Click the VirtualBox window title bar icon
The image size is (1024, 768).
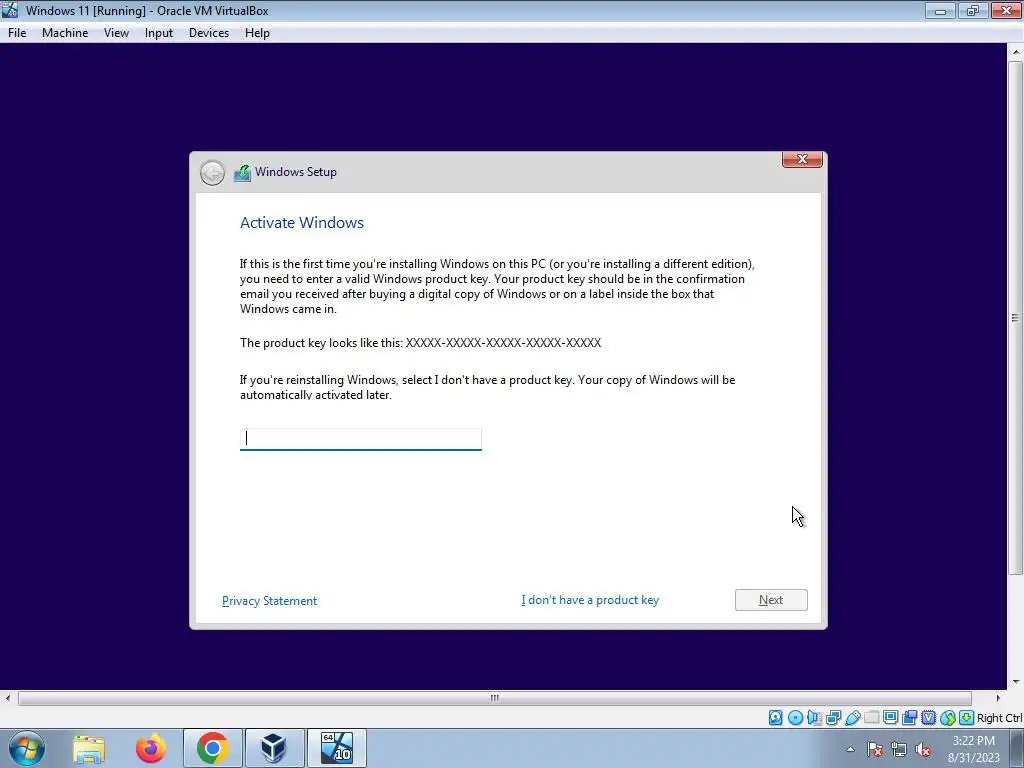[x=10, y=10]
